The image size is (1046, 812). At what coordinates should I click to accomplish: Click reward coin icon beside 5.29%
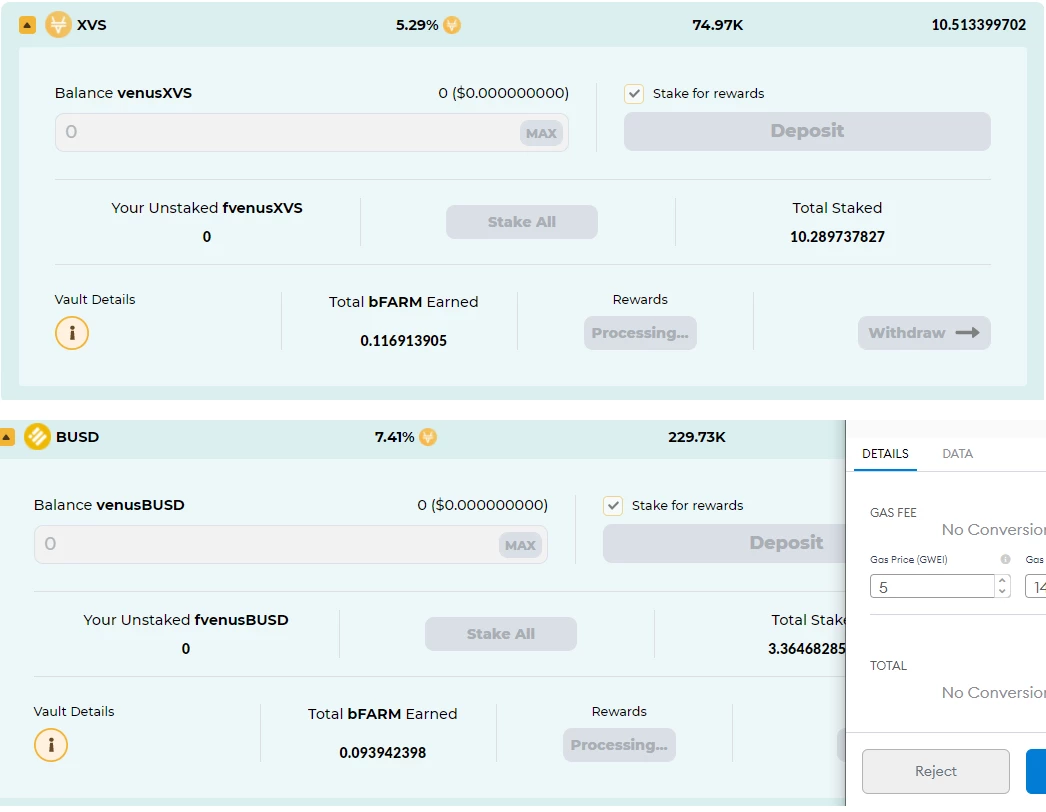tap(452, 25)
